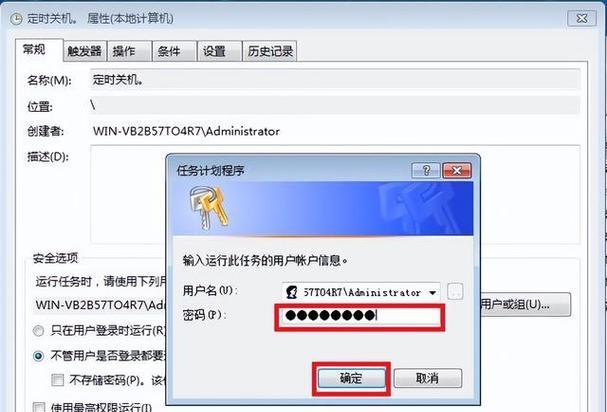The height and width of the screenshot is (412, 607).
Task: Open the 设置 tab
Action: click(x=219, y=51)
